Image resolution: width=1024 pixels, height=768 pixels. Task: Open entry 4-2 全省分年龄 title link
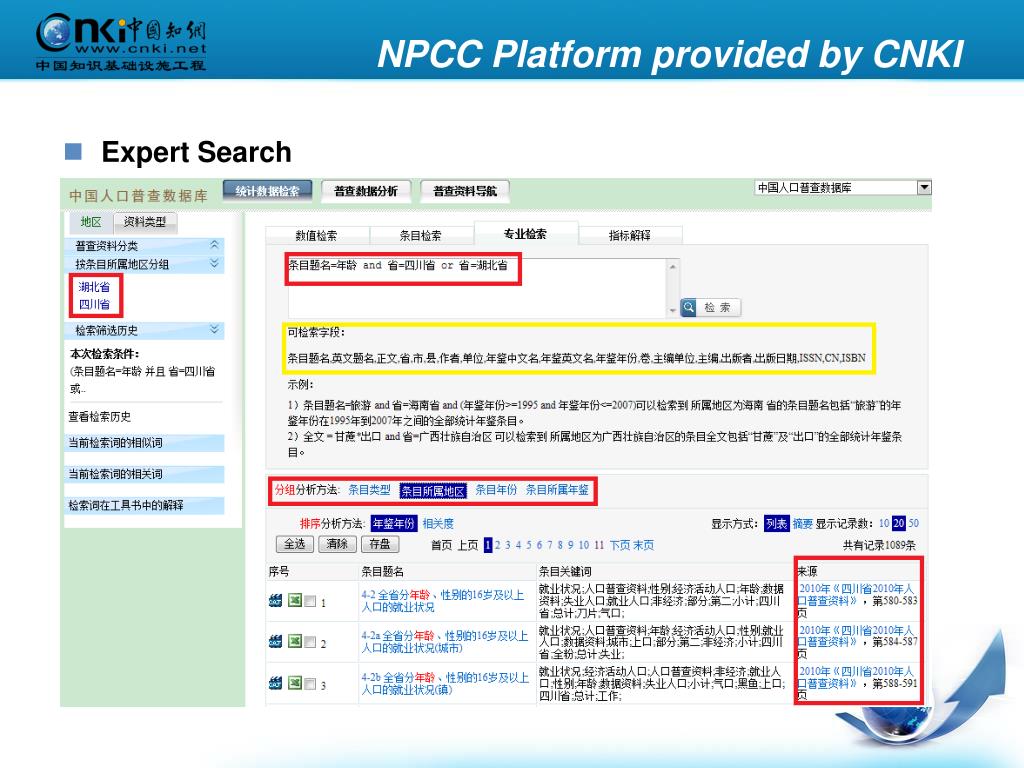pyautogui.click(x=443, y=601)
